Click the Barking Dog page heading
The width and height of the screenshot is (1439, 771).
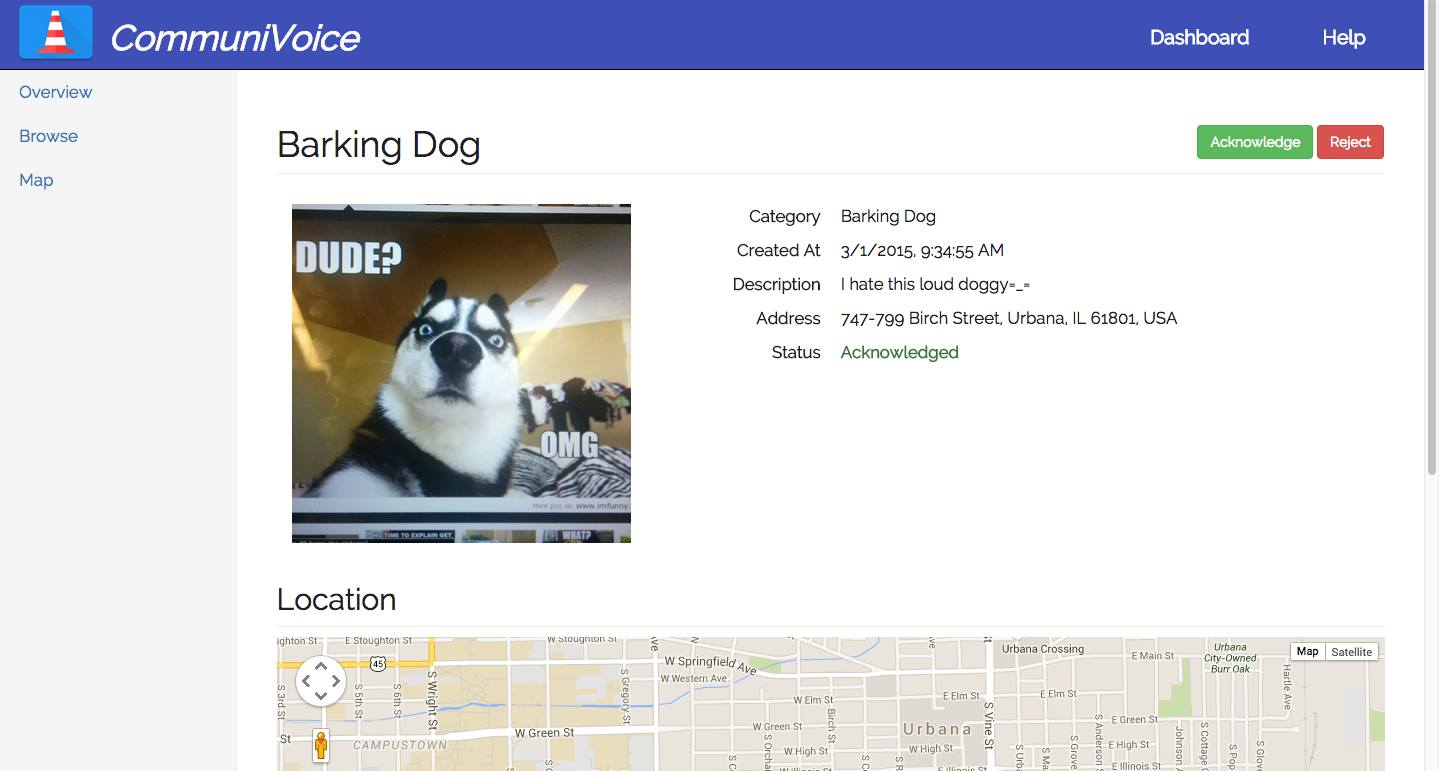[379, 145]
